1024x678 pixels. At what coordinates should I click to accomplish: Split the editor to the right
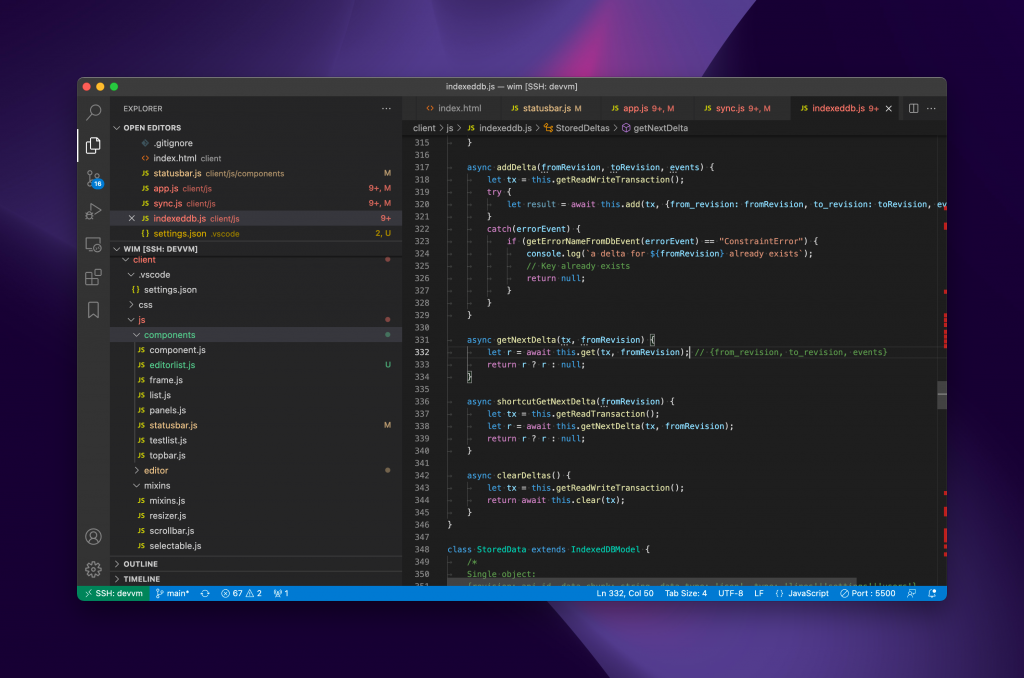(914, 108)
